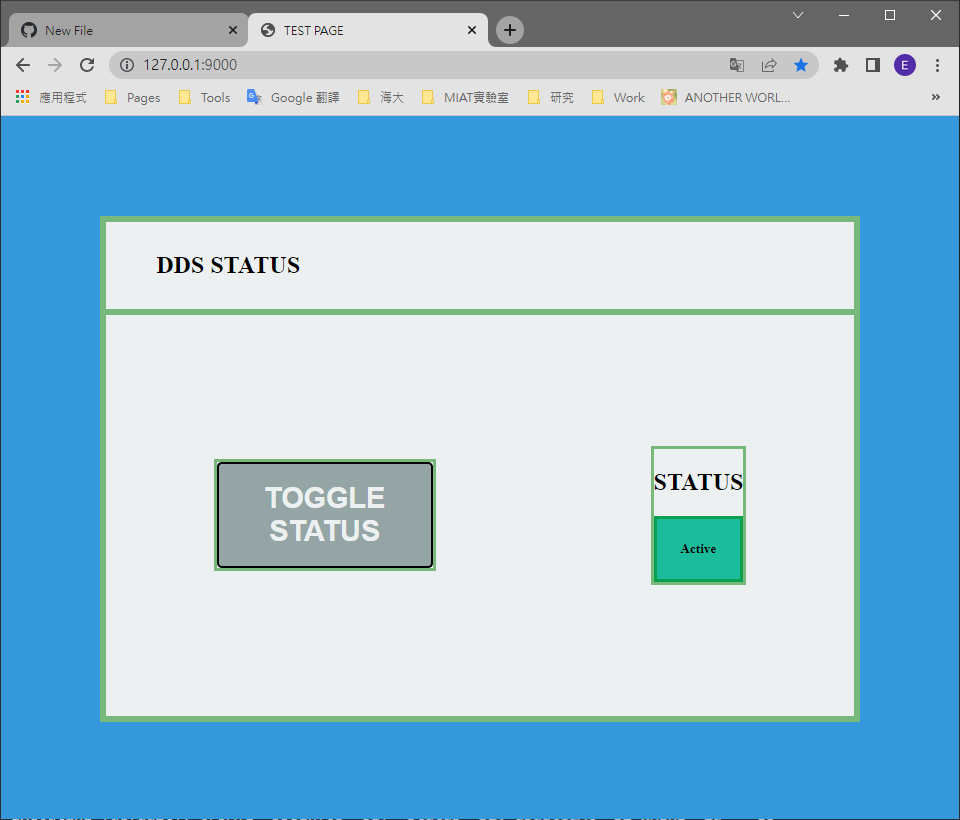Open a new tab with plus button
The width and height of the screenshot is (960, 820).
[x=509, y=30]
